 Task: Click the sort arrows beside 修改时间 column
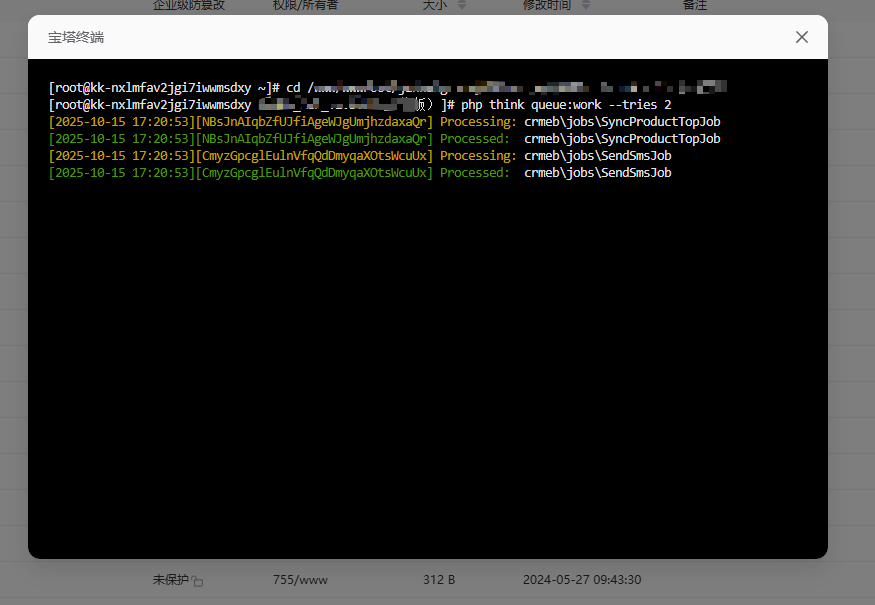point(582,5)
